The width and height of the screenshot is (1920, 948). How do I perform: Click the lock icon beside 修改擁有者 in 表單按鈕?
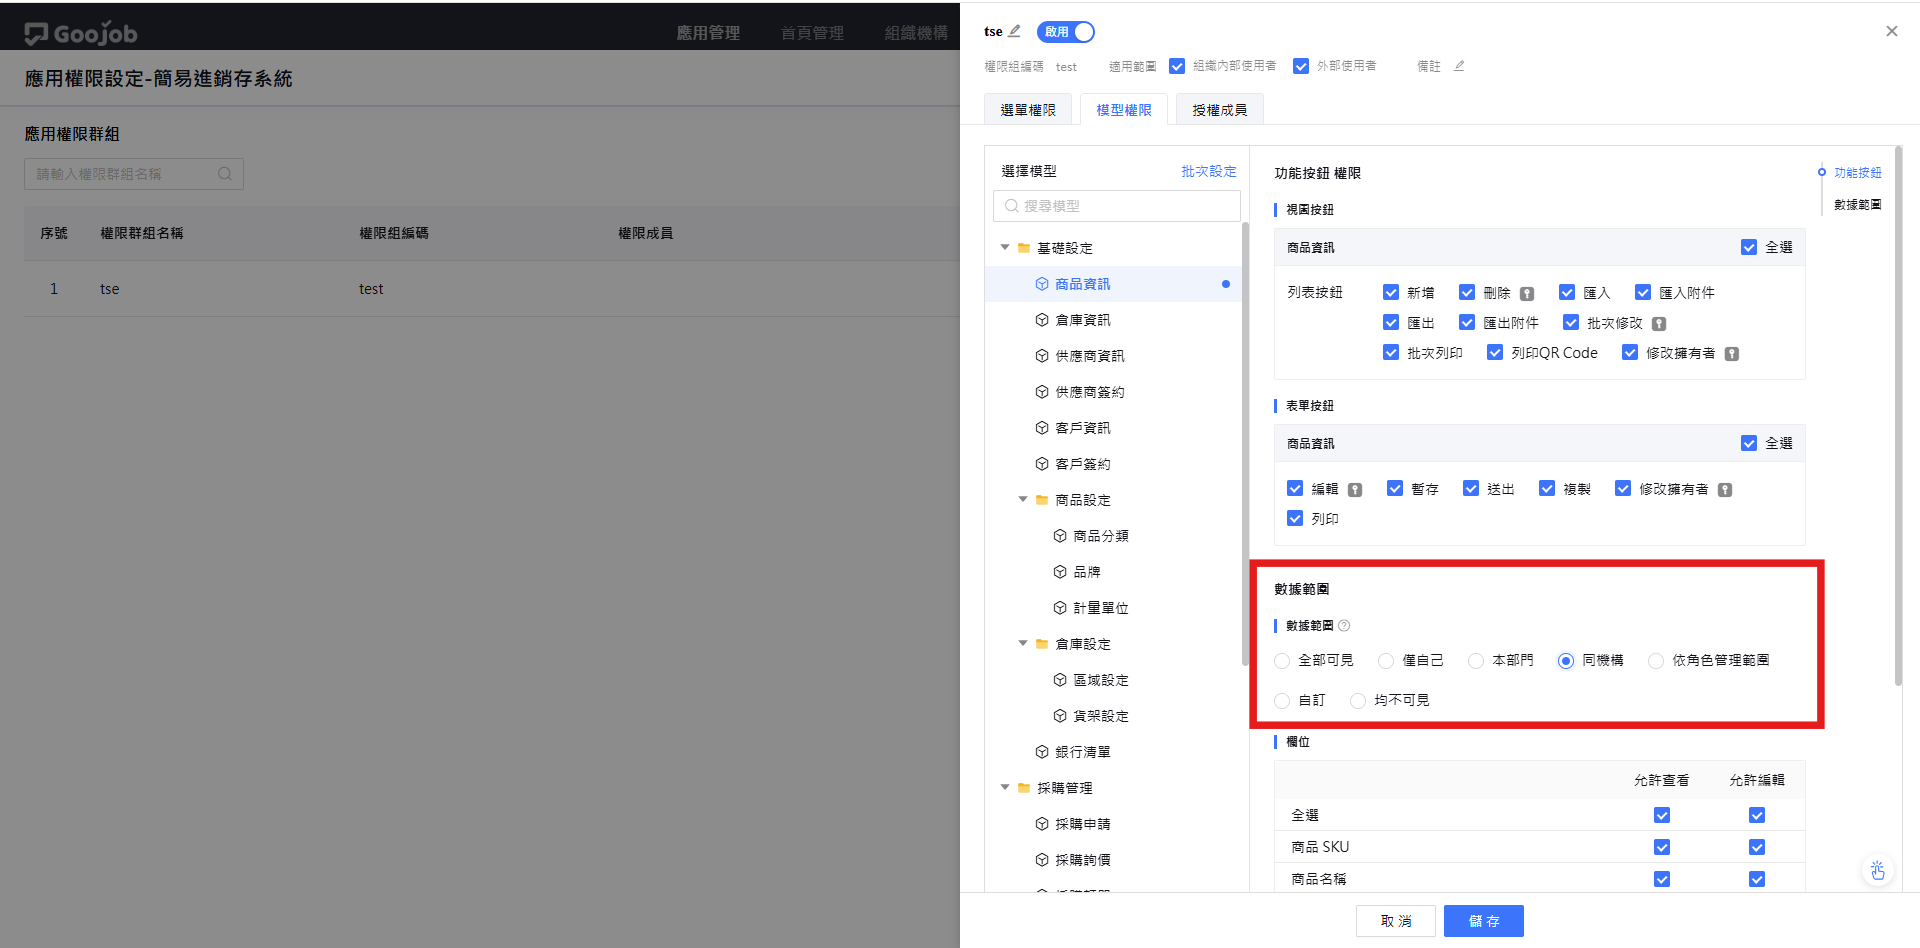coord(1725,490)
